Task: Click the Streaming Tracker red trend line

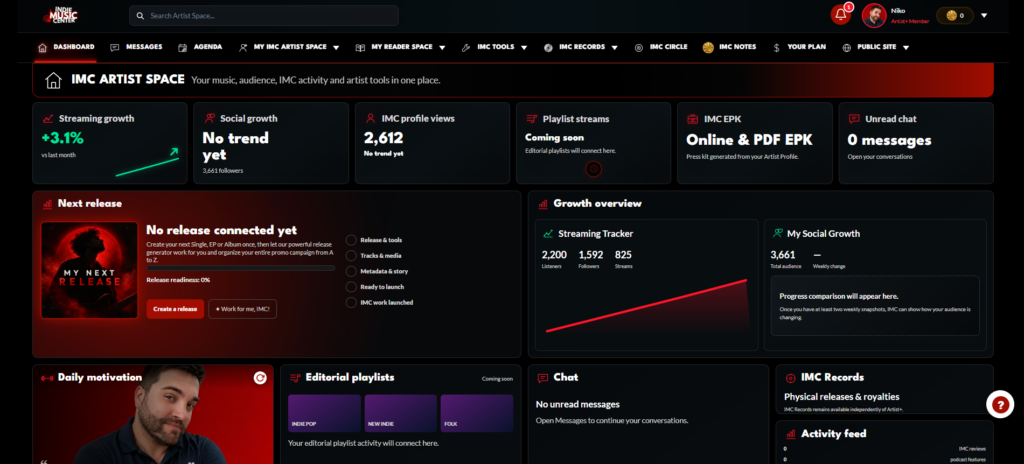Action: pyautogui.click(x=647, y=306)
